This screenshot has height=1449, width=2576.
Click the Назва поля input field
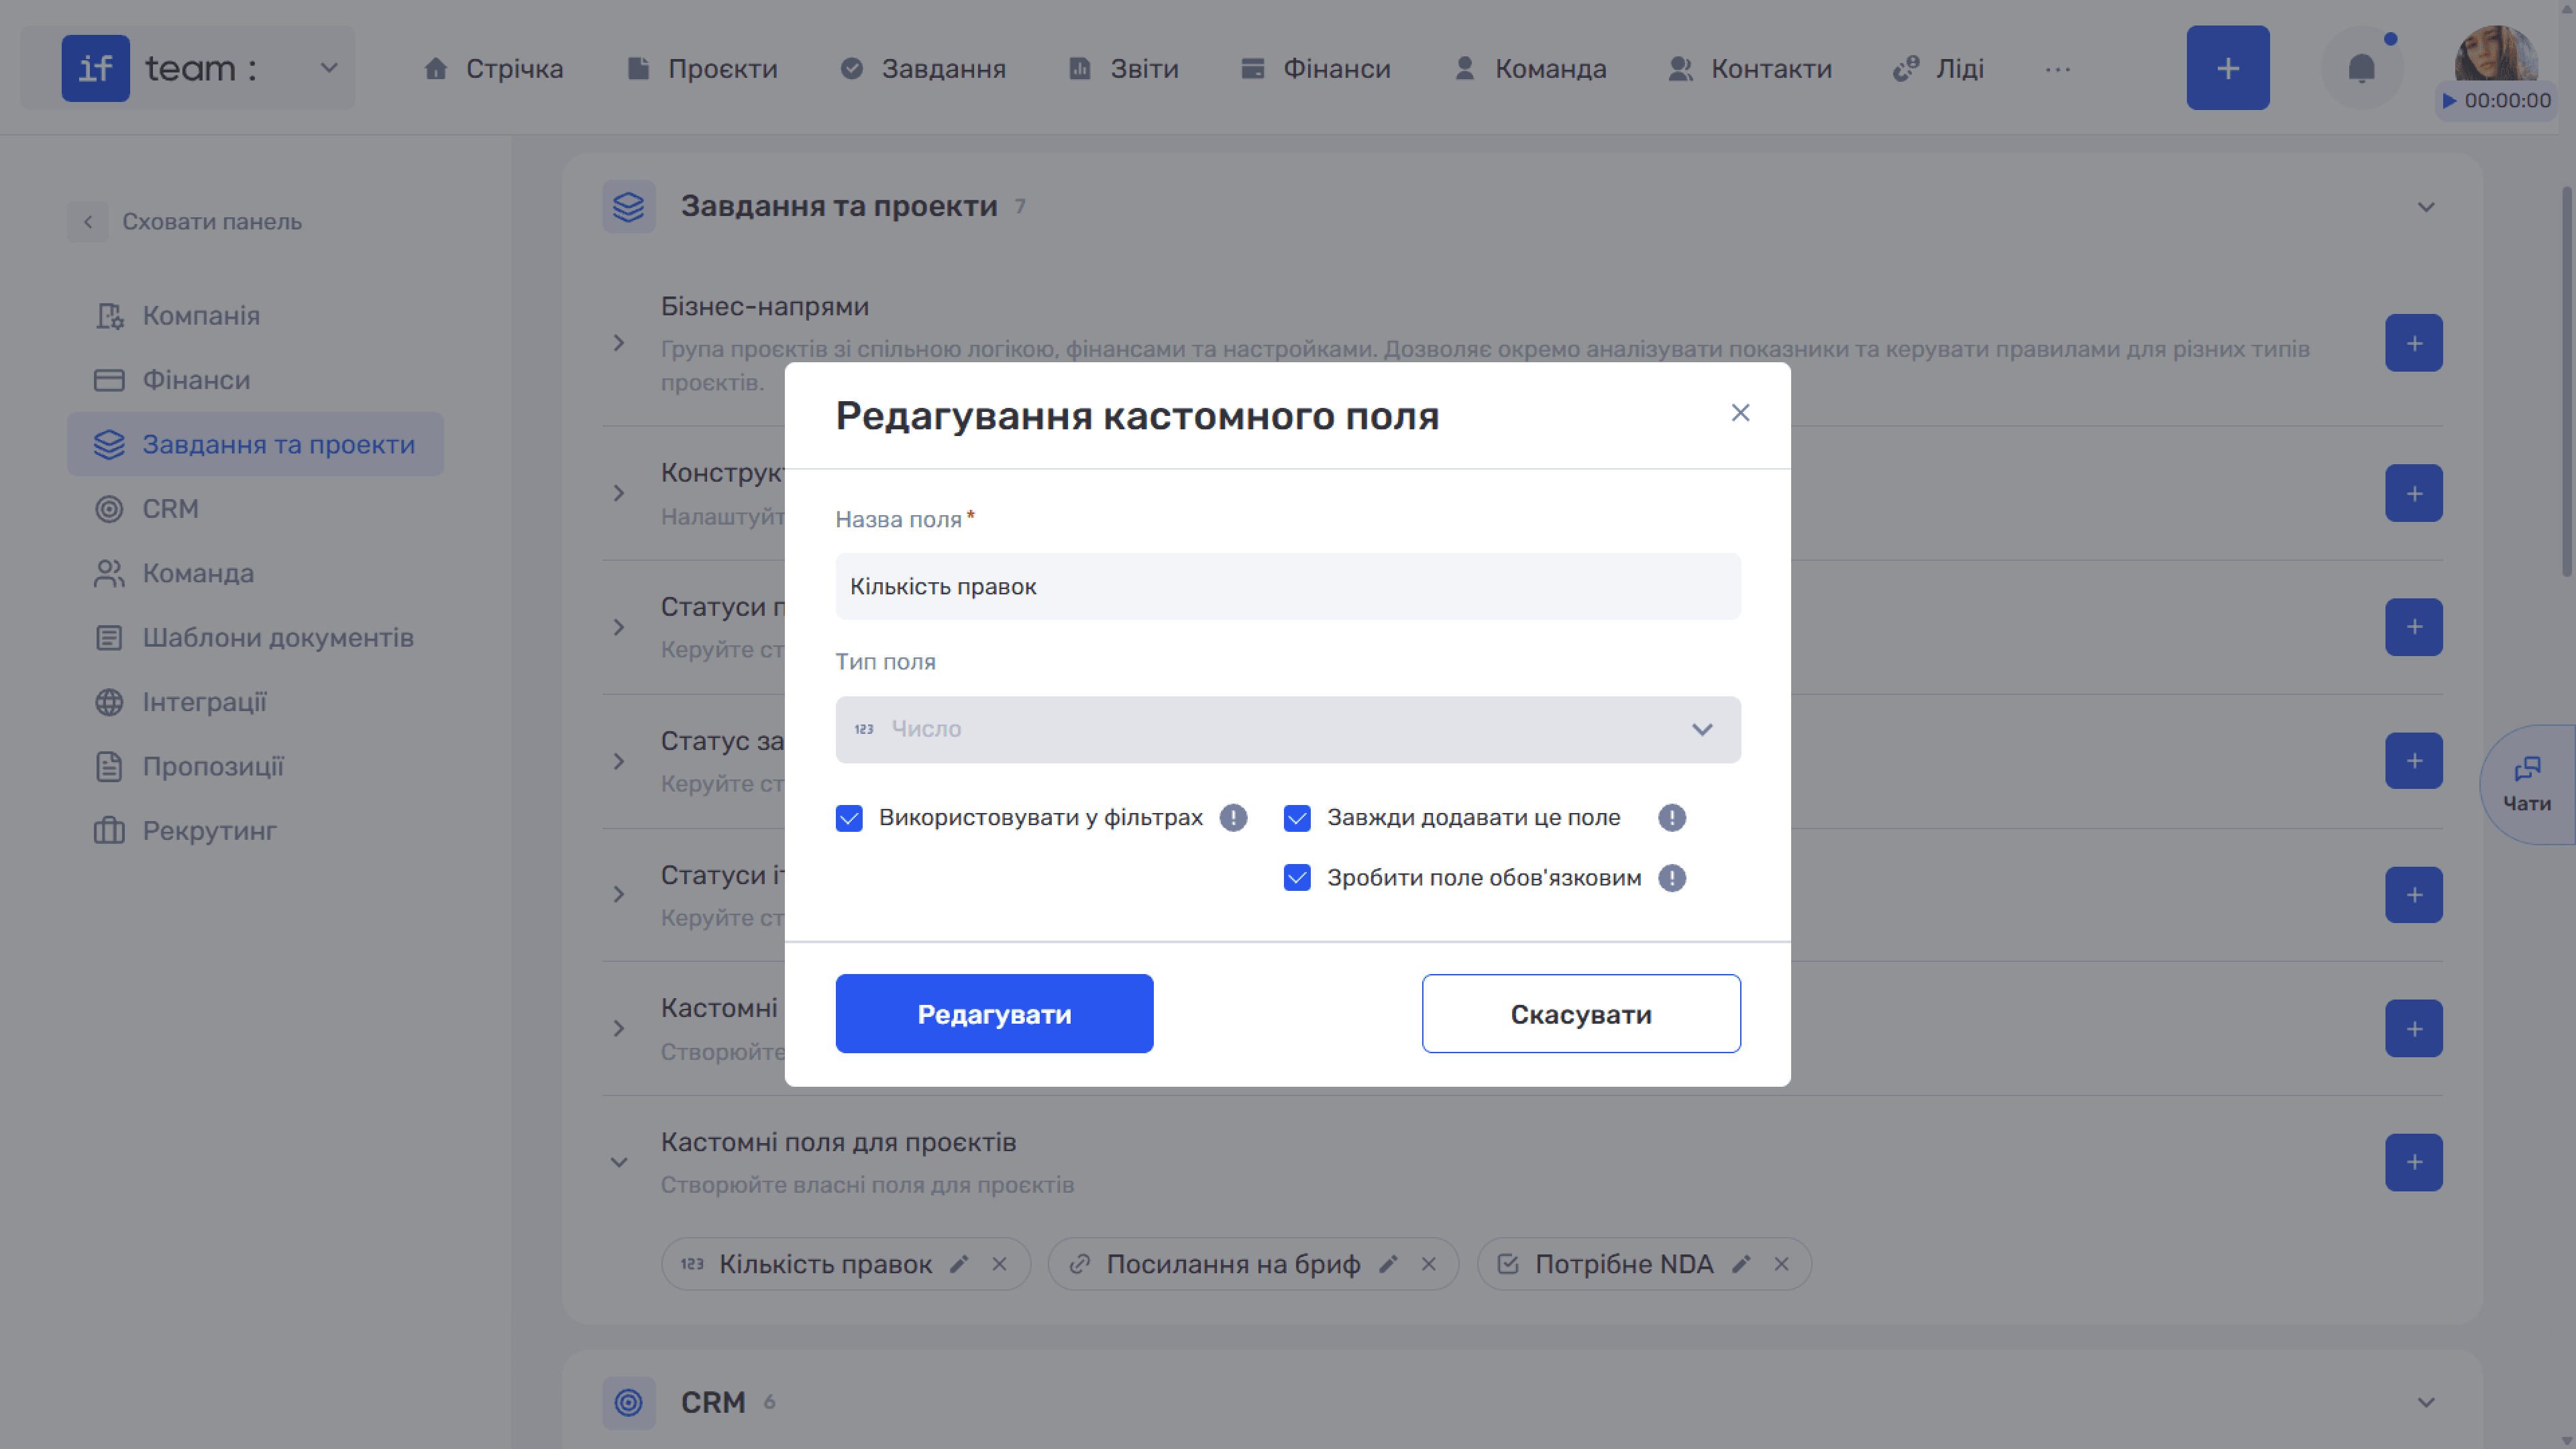pos(1287,586)
